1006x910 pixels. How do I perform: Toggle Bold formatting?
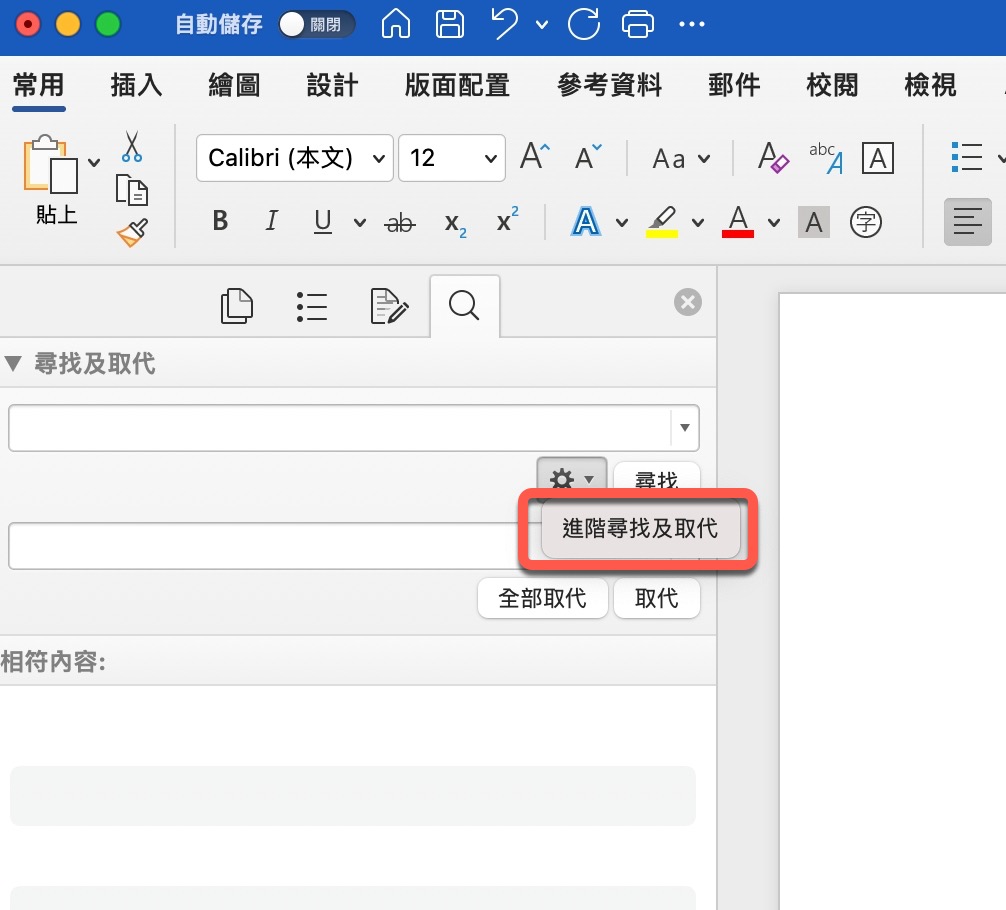(x=221, y=222)
